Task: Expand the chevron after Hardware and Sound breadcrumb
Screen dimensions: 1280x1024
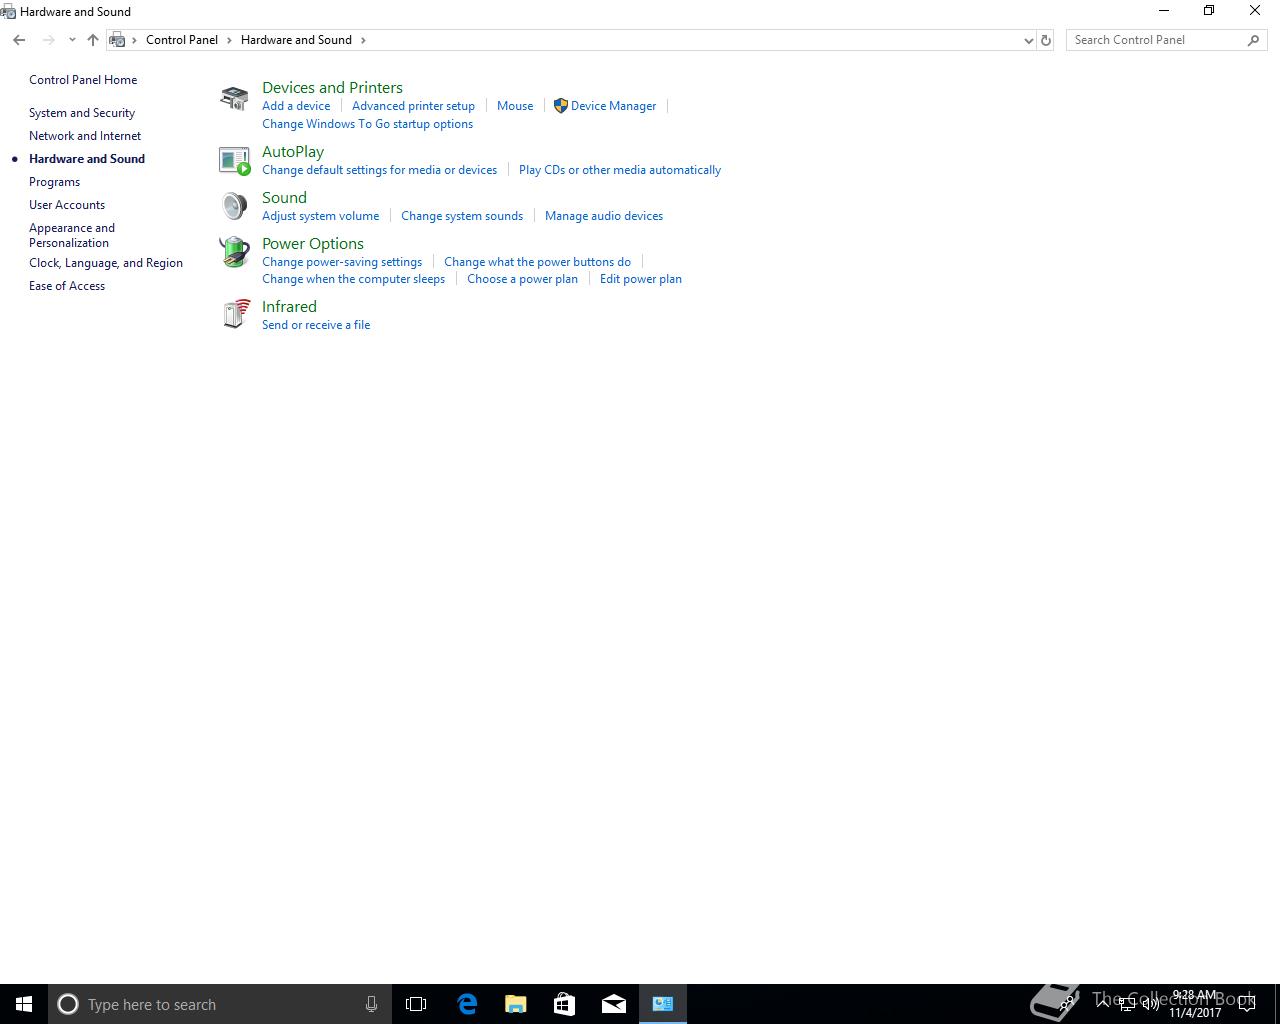Action: (363, 40)
